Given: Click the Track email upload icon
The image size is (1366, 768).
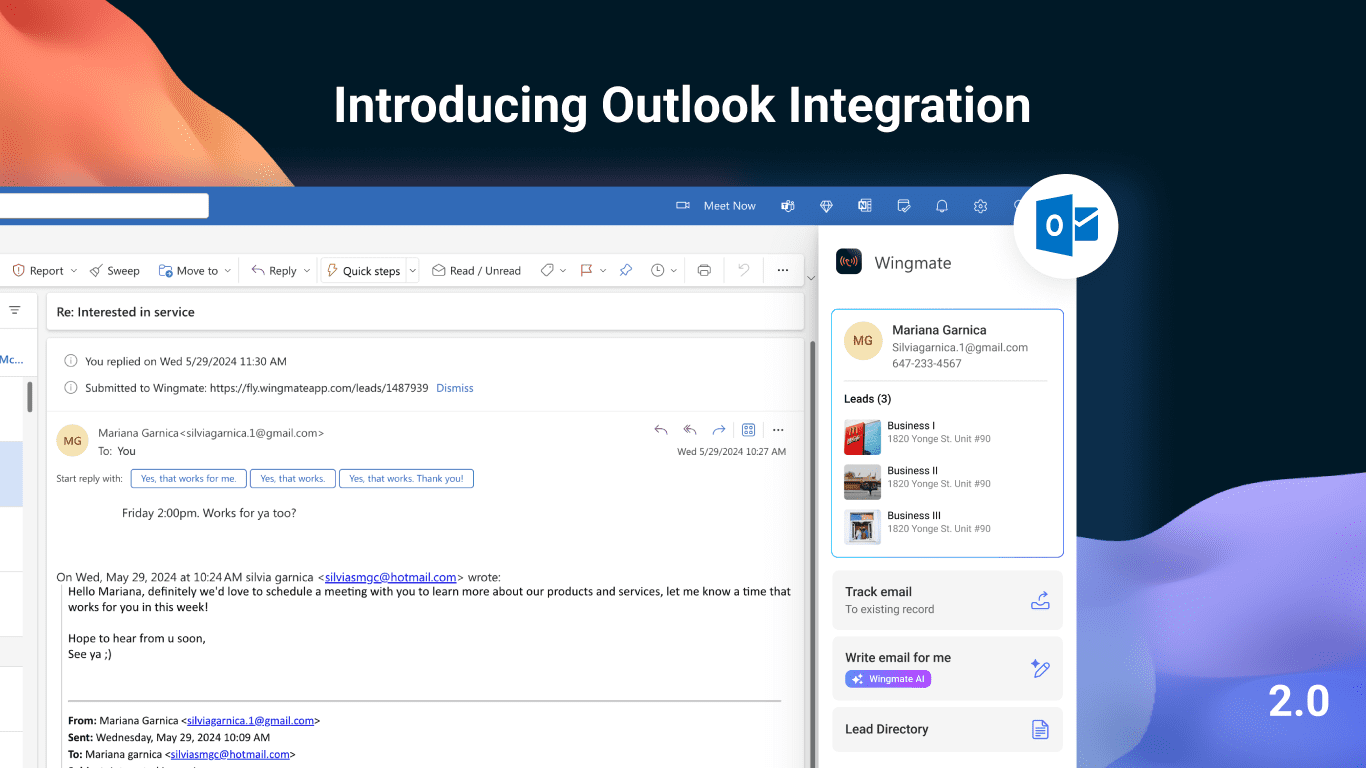Looking at the screenshot, I should pyautogui.click(x=1040, y=600).
